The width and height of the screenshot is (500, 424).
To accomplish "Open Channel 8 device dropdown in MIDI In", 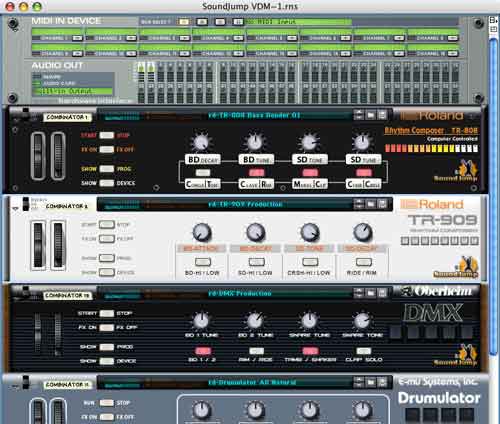I will coord(453,38).
